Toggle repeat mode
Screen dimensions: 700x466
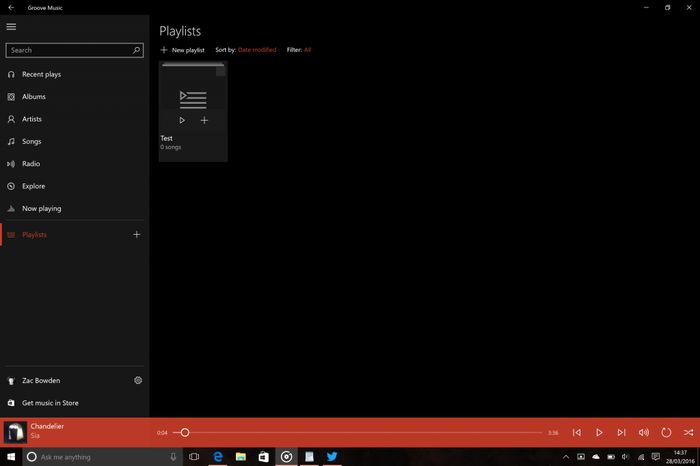(x=666, y=432)
